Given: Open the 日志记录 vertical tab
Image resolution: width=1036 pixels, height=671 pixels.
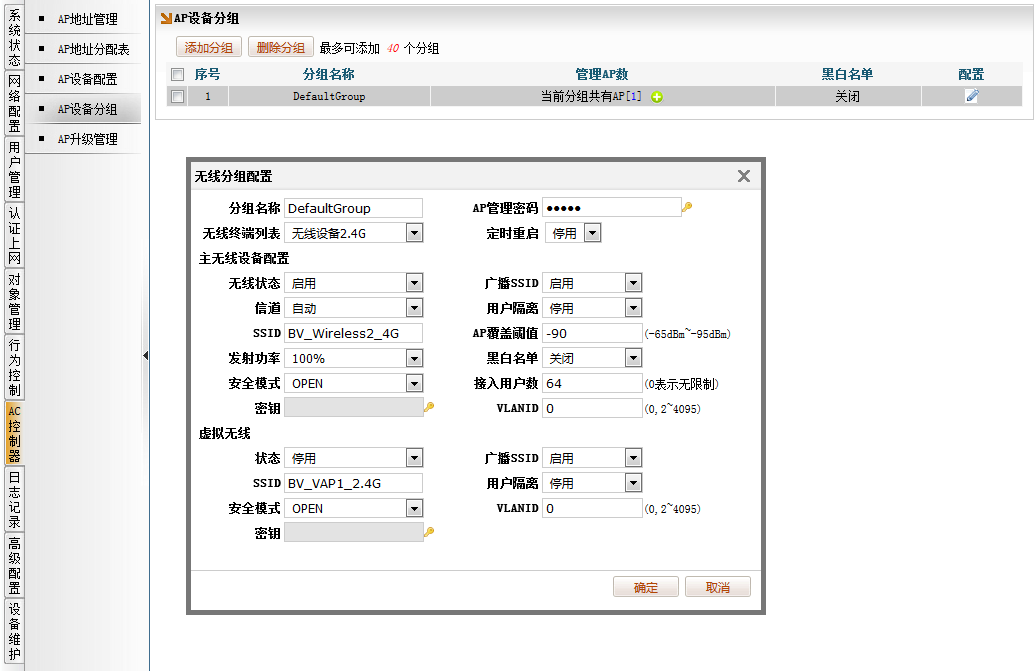Looking at the screenshot, I should (x=15, y=499).
